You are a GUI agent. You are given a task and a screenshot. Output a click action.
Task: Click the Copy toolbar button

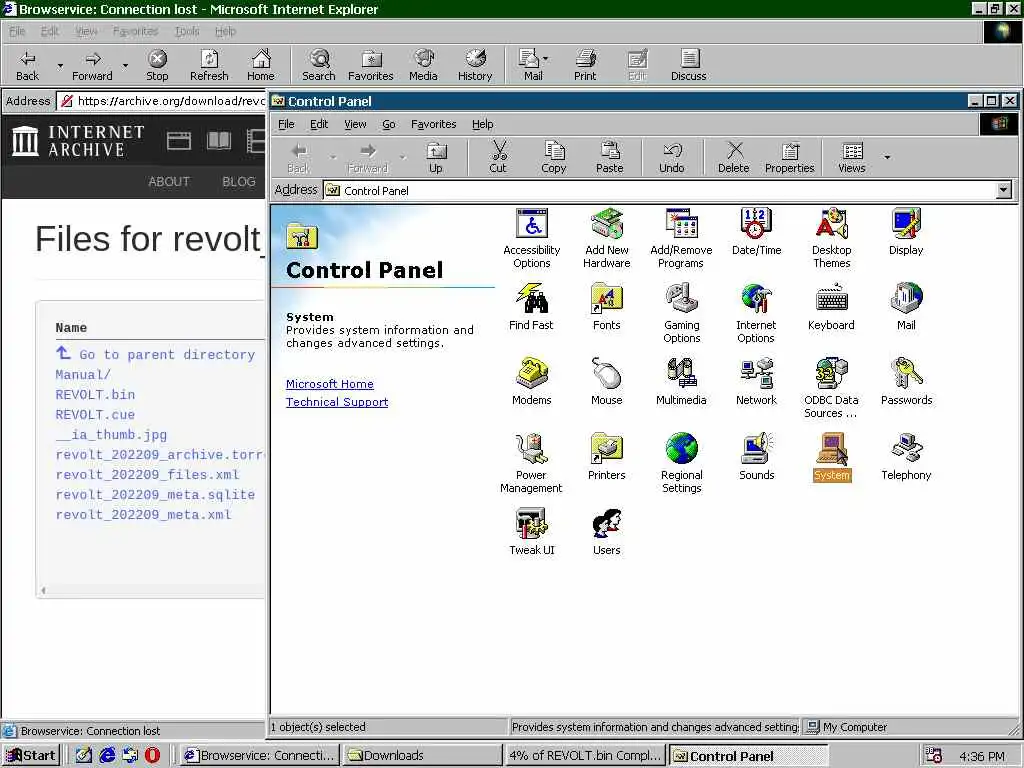pyautogui.click(x=554, y=157)
